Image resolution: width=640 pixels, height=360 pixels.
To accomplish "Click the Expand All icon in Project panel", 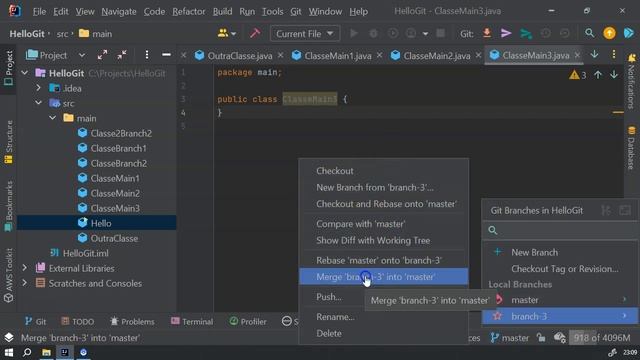I will (x=102, y=55).
